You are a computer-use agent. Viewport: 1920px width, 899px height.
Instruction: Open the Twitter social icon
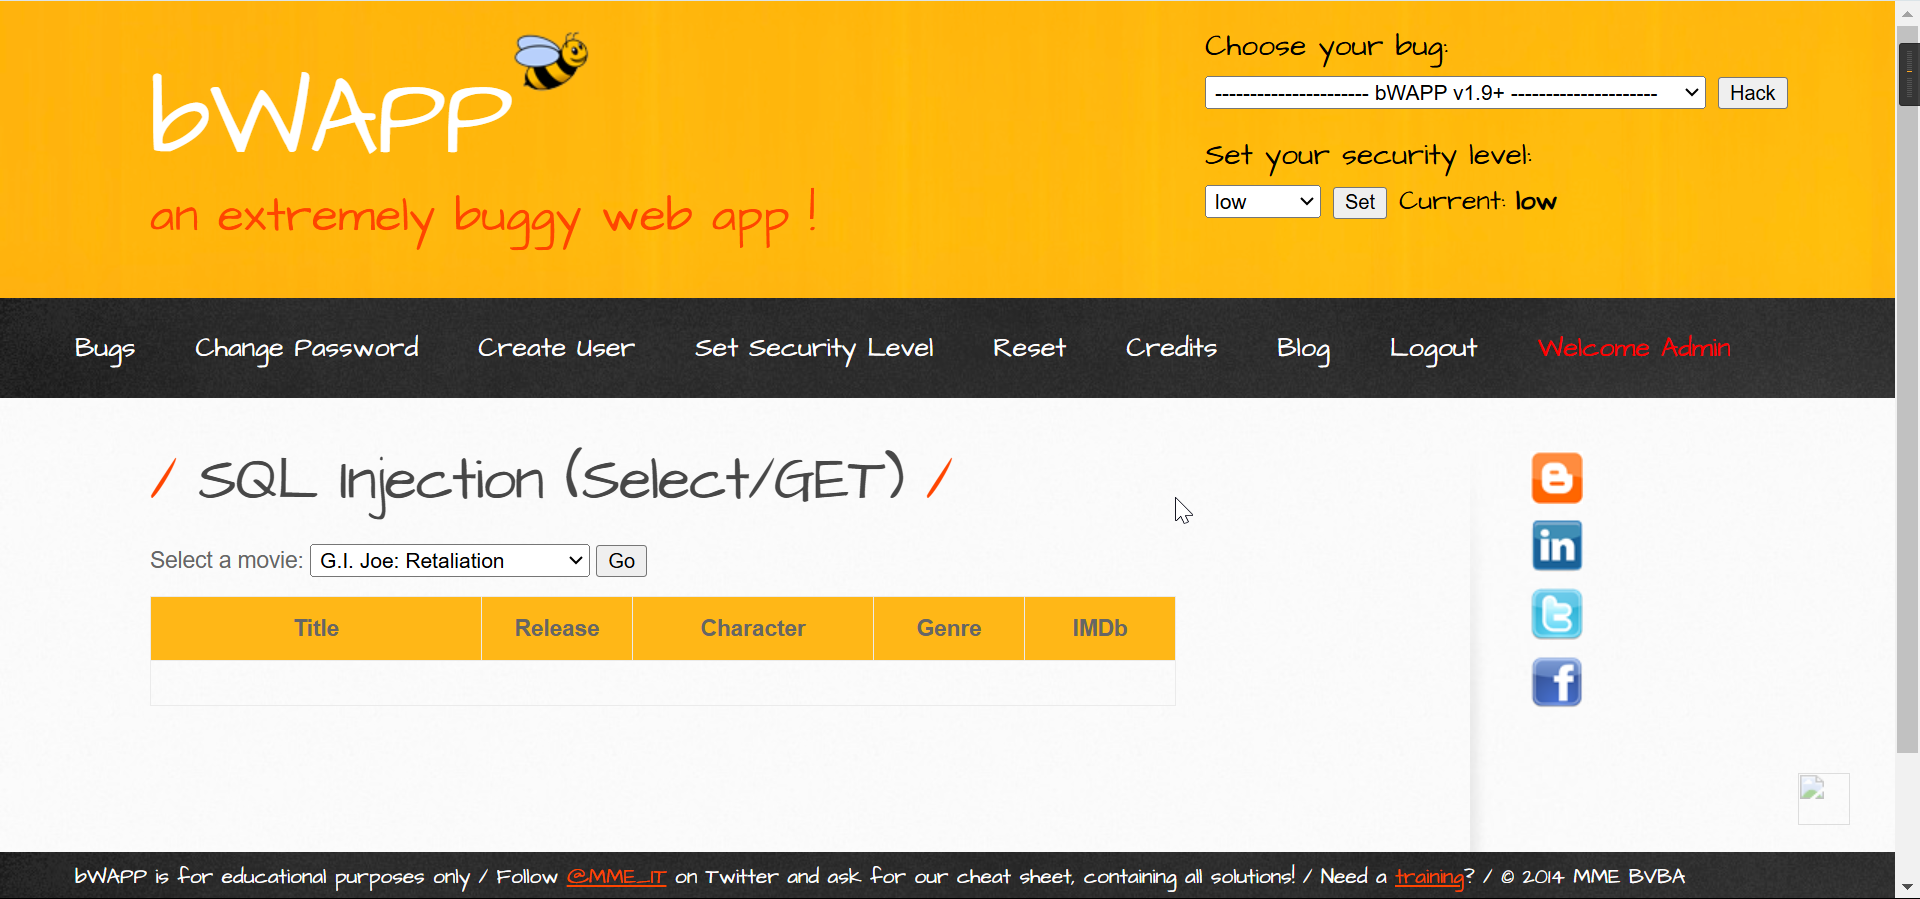coord(1557,614)
